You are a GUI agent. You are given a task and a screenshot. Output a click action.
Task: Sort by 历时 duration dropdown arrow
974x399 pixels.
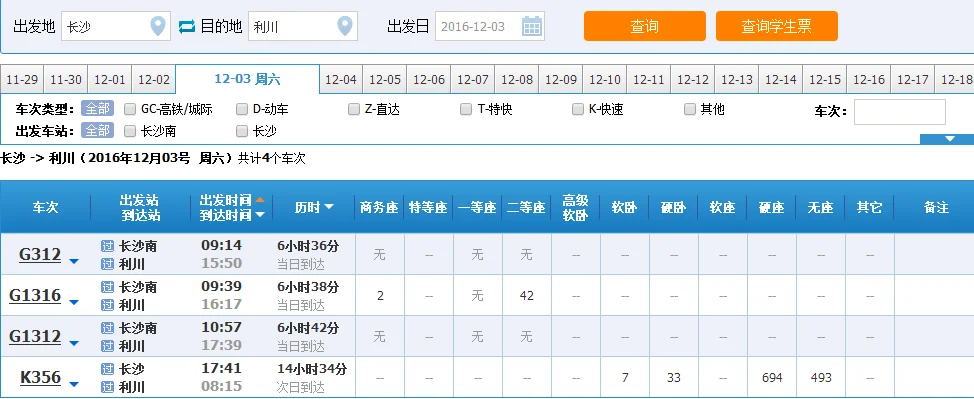tap(329, 207)
